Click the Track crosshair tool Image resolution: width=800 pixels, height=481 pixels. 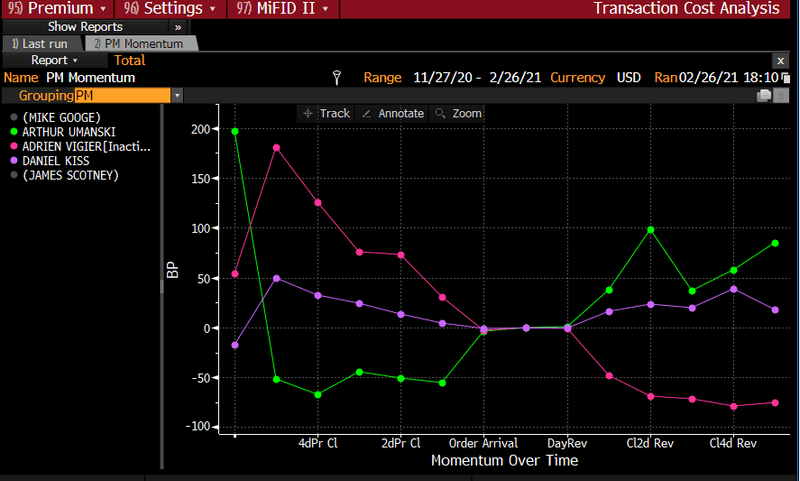(326, 113)
